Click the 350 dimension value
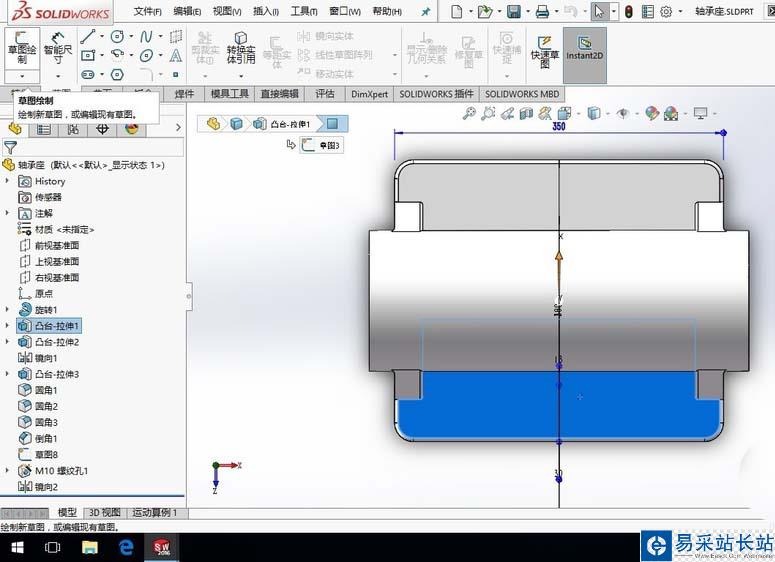Screen dimensions: 775x562 (x=559, y=126)
